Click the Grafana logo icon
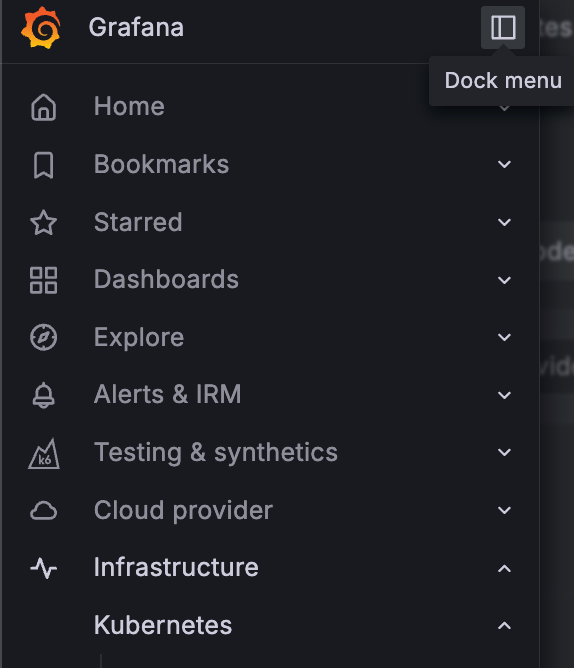This screenshot has height=668, width=574. (x=40, y=28)
